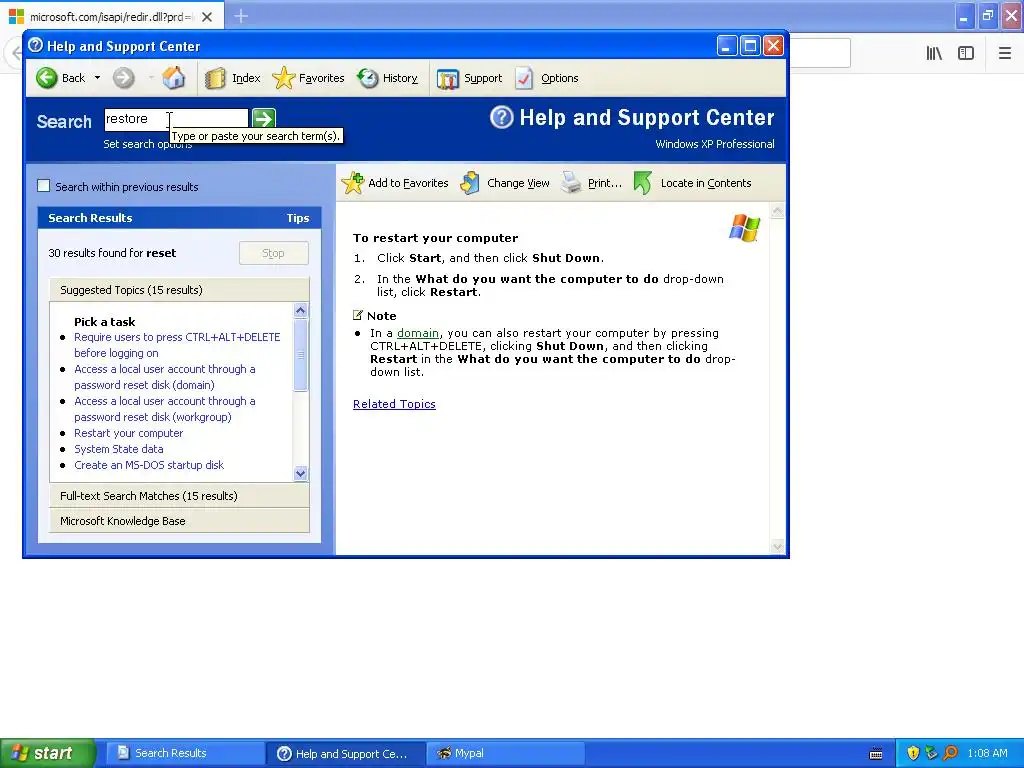The height and width of the screenshot is (768, 1024).
Task: Click results list scroll up arrow
Action: tap(300, 310)
